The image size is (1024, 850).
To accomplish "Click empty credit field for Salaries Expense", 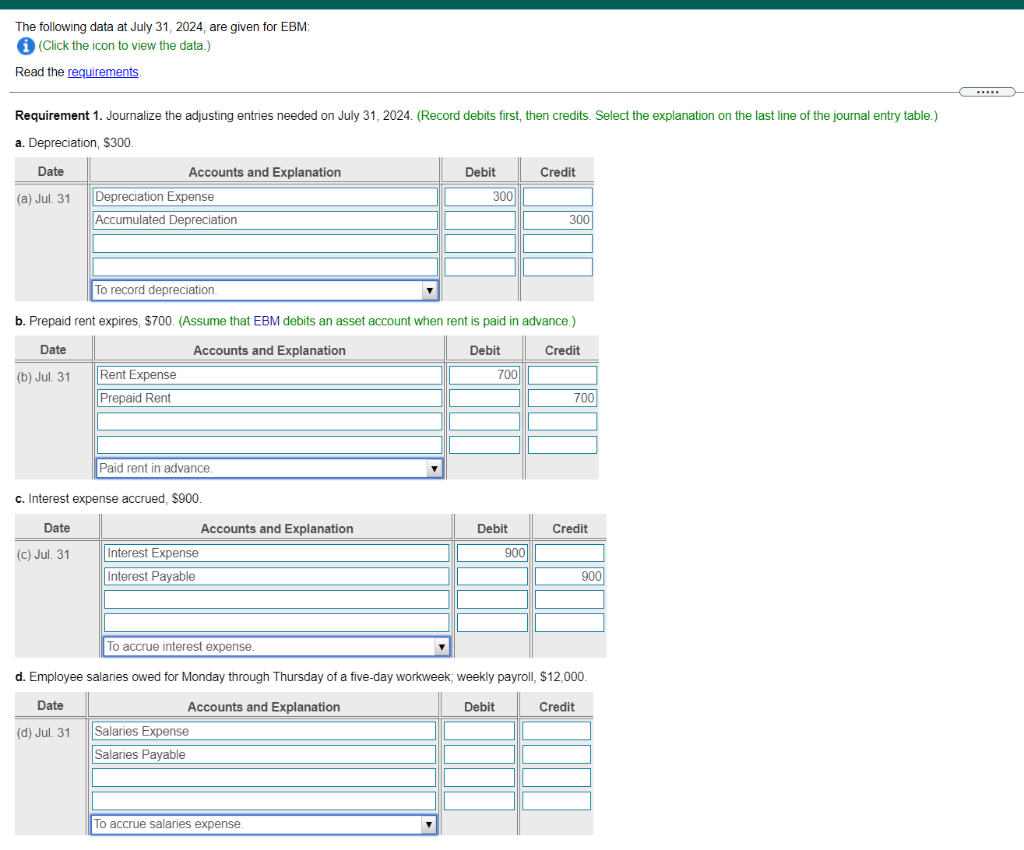I will [x=556, y=731].
